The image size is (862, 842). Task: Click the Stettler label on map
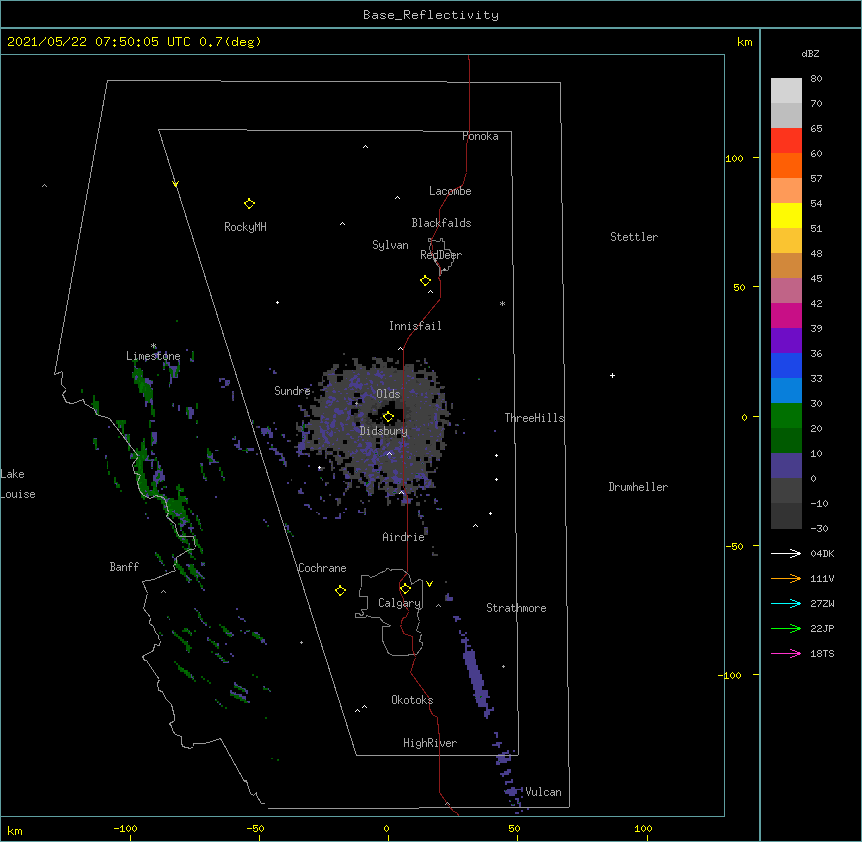coord(634,237)
